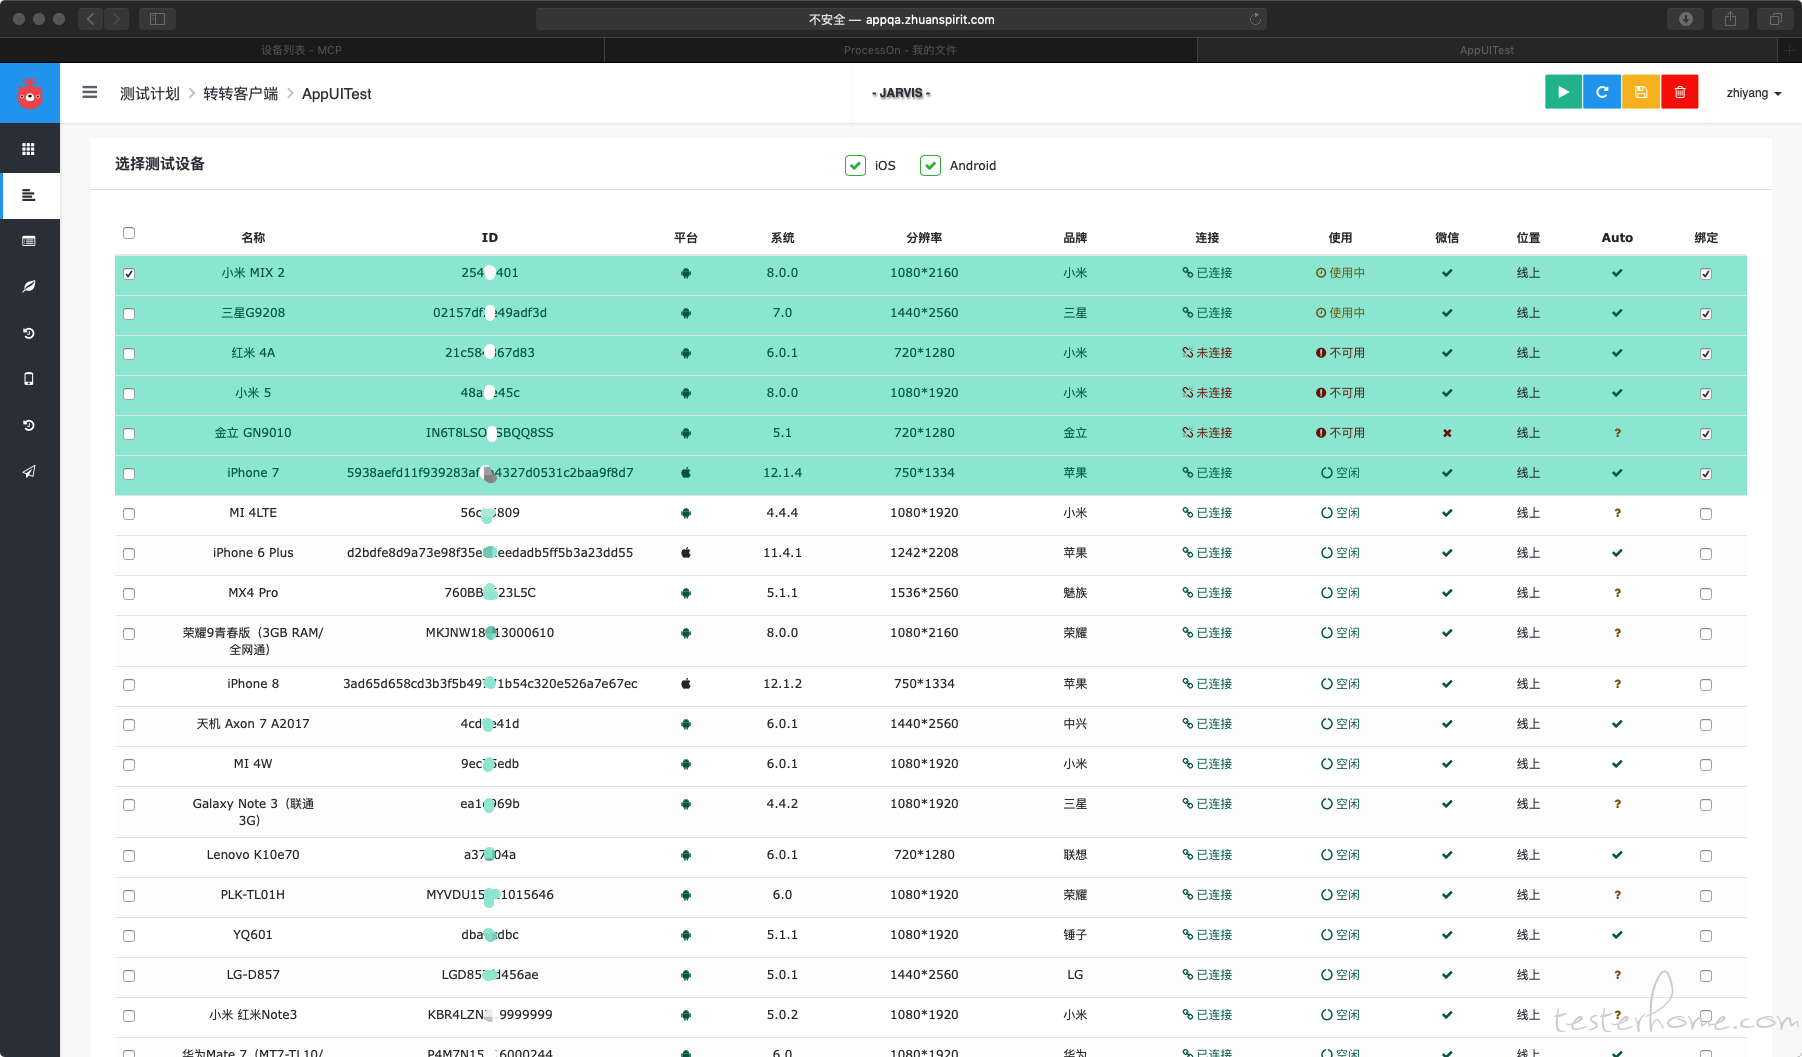Click the yellow save button
Screen dimensions: 1802x1057
click(x=1641, y=92)
